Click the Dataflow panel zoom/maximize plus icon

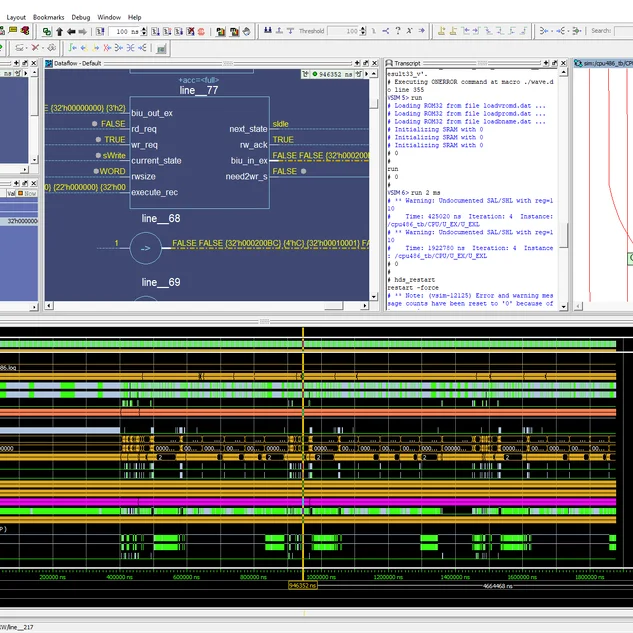click(x=357, y=63)
